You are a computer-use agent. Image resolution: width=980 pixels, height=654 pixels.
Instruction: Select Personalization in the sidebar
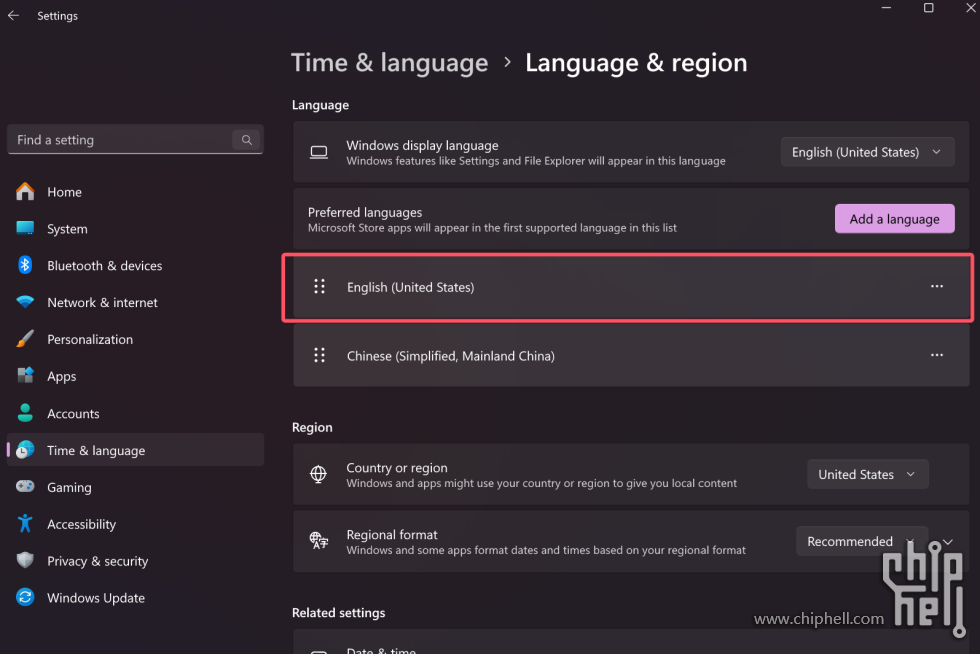[x=135, y=340]
